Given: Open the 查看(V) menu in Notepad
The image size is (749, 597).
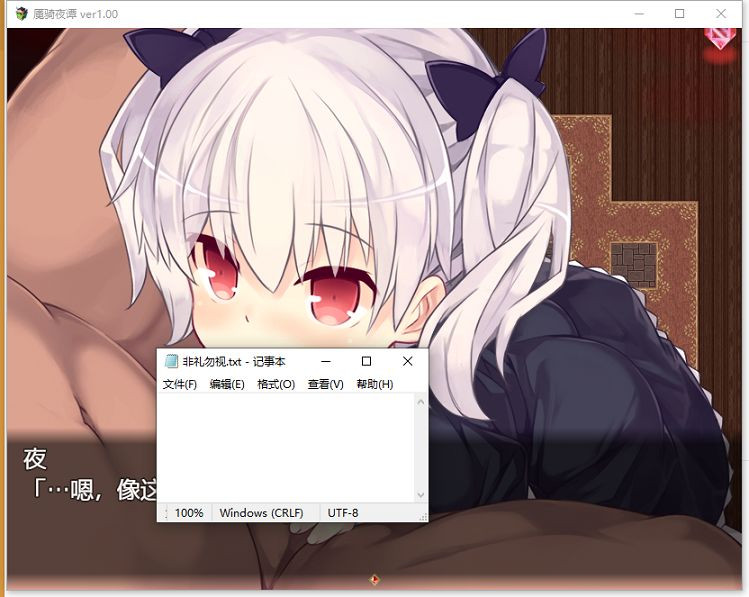Looking at the screenshot, I should point(325,384).
